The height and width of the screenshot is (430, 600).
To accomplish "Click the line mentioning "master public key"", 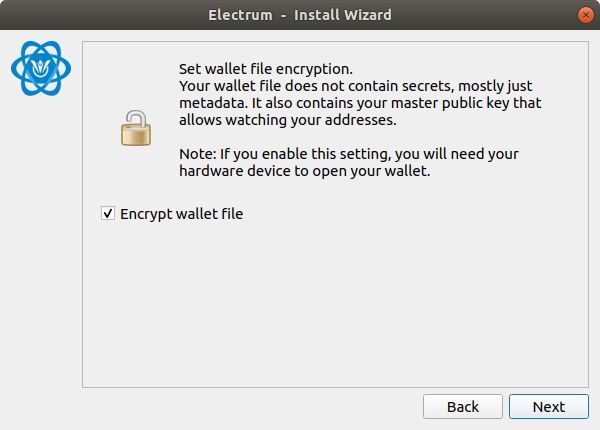I will coord(360,103).
